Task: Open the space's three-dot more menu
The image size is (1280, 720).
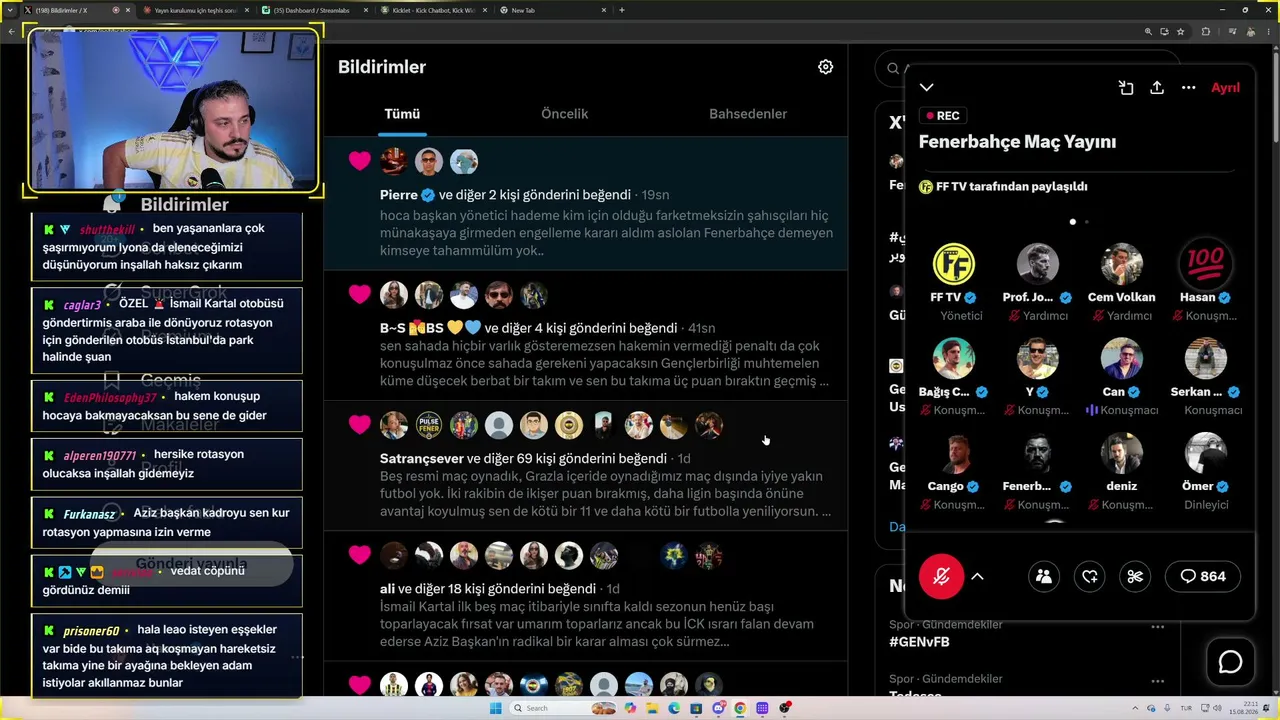Action: (x=1188, y=88)
